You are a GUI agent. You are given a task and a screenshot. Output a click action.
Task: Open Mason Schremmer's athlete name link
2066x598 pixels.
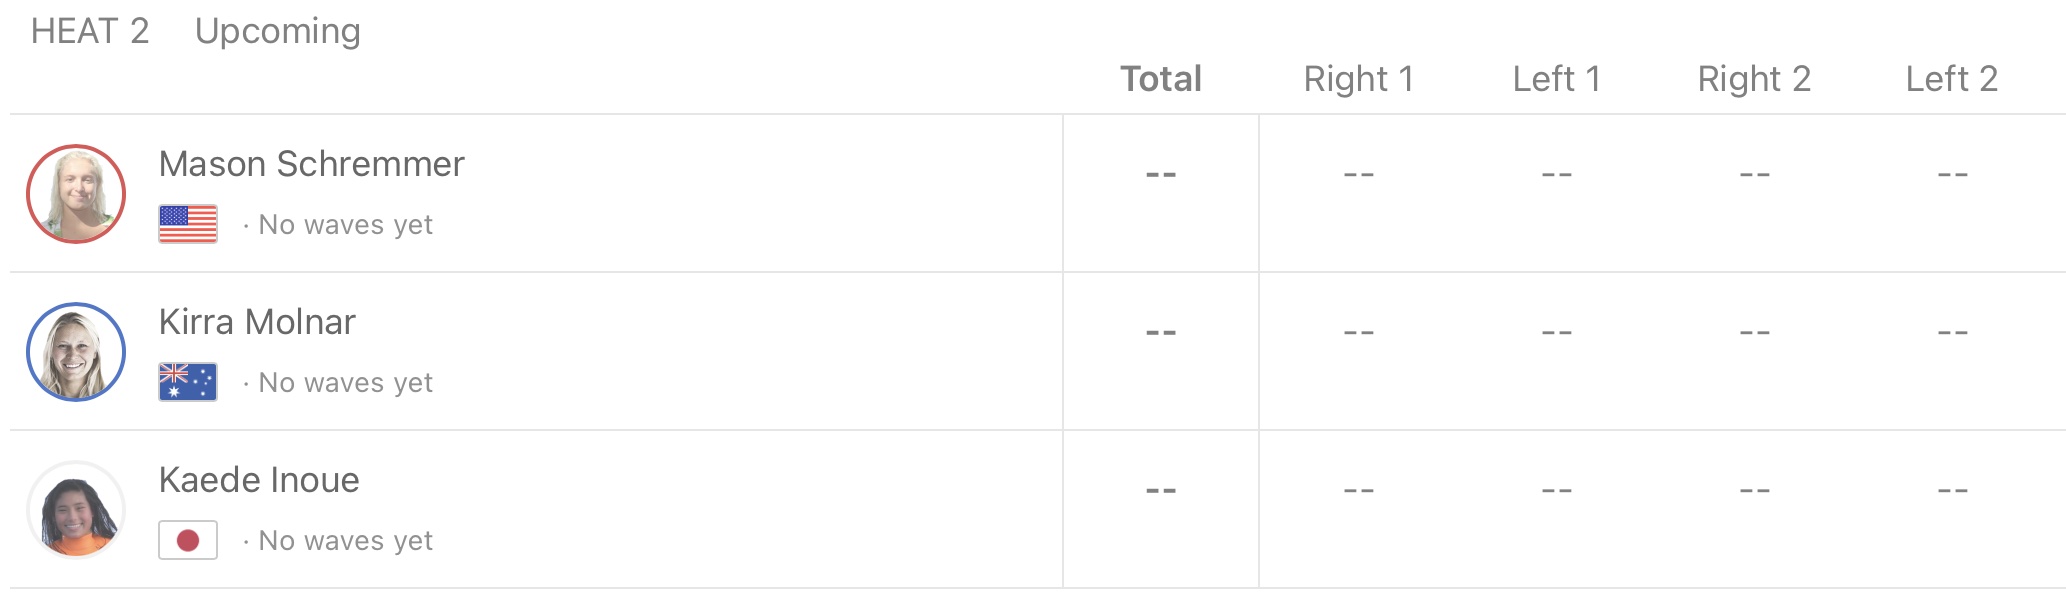[x=311, y=164]
